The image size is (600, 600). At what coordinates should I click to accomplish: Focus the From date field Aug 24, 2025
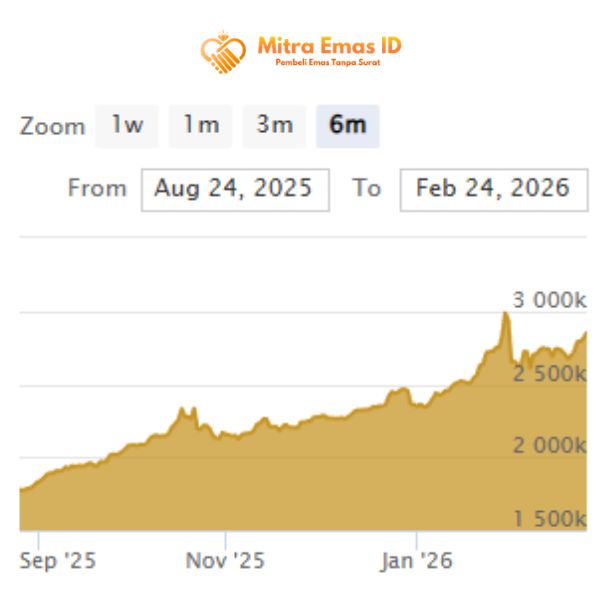[235, 189]
